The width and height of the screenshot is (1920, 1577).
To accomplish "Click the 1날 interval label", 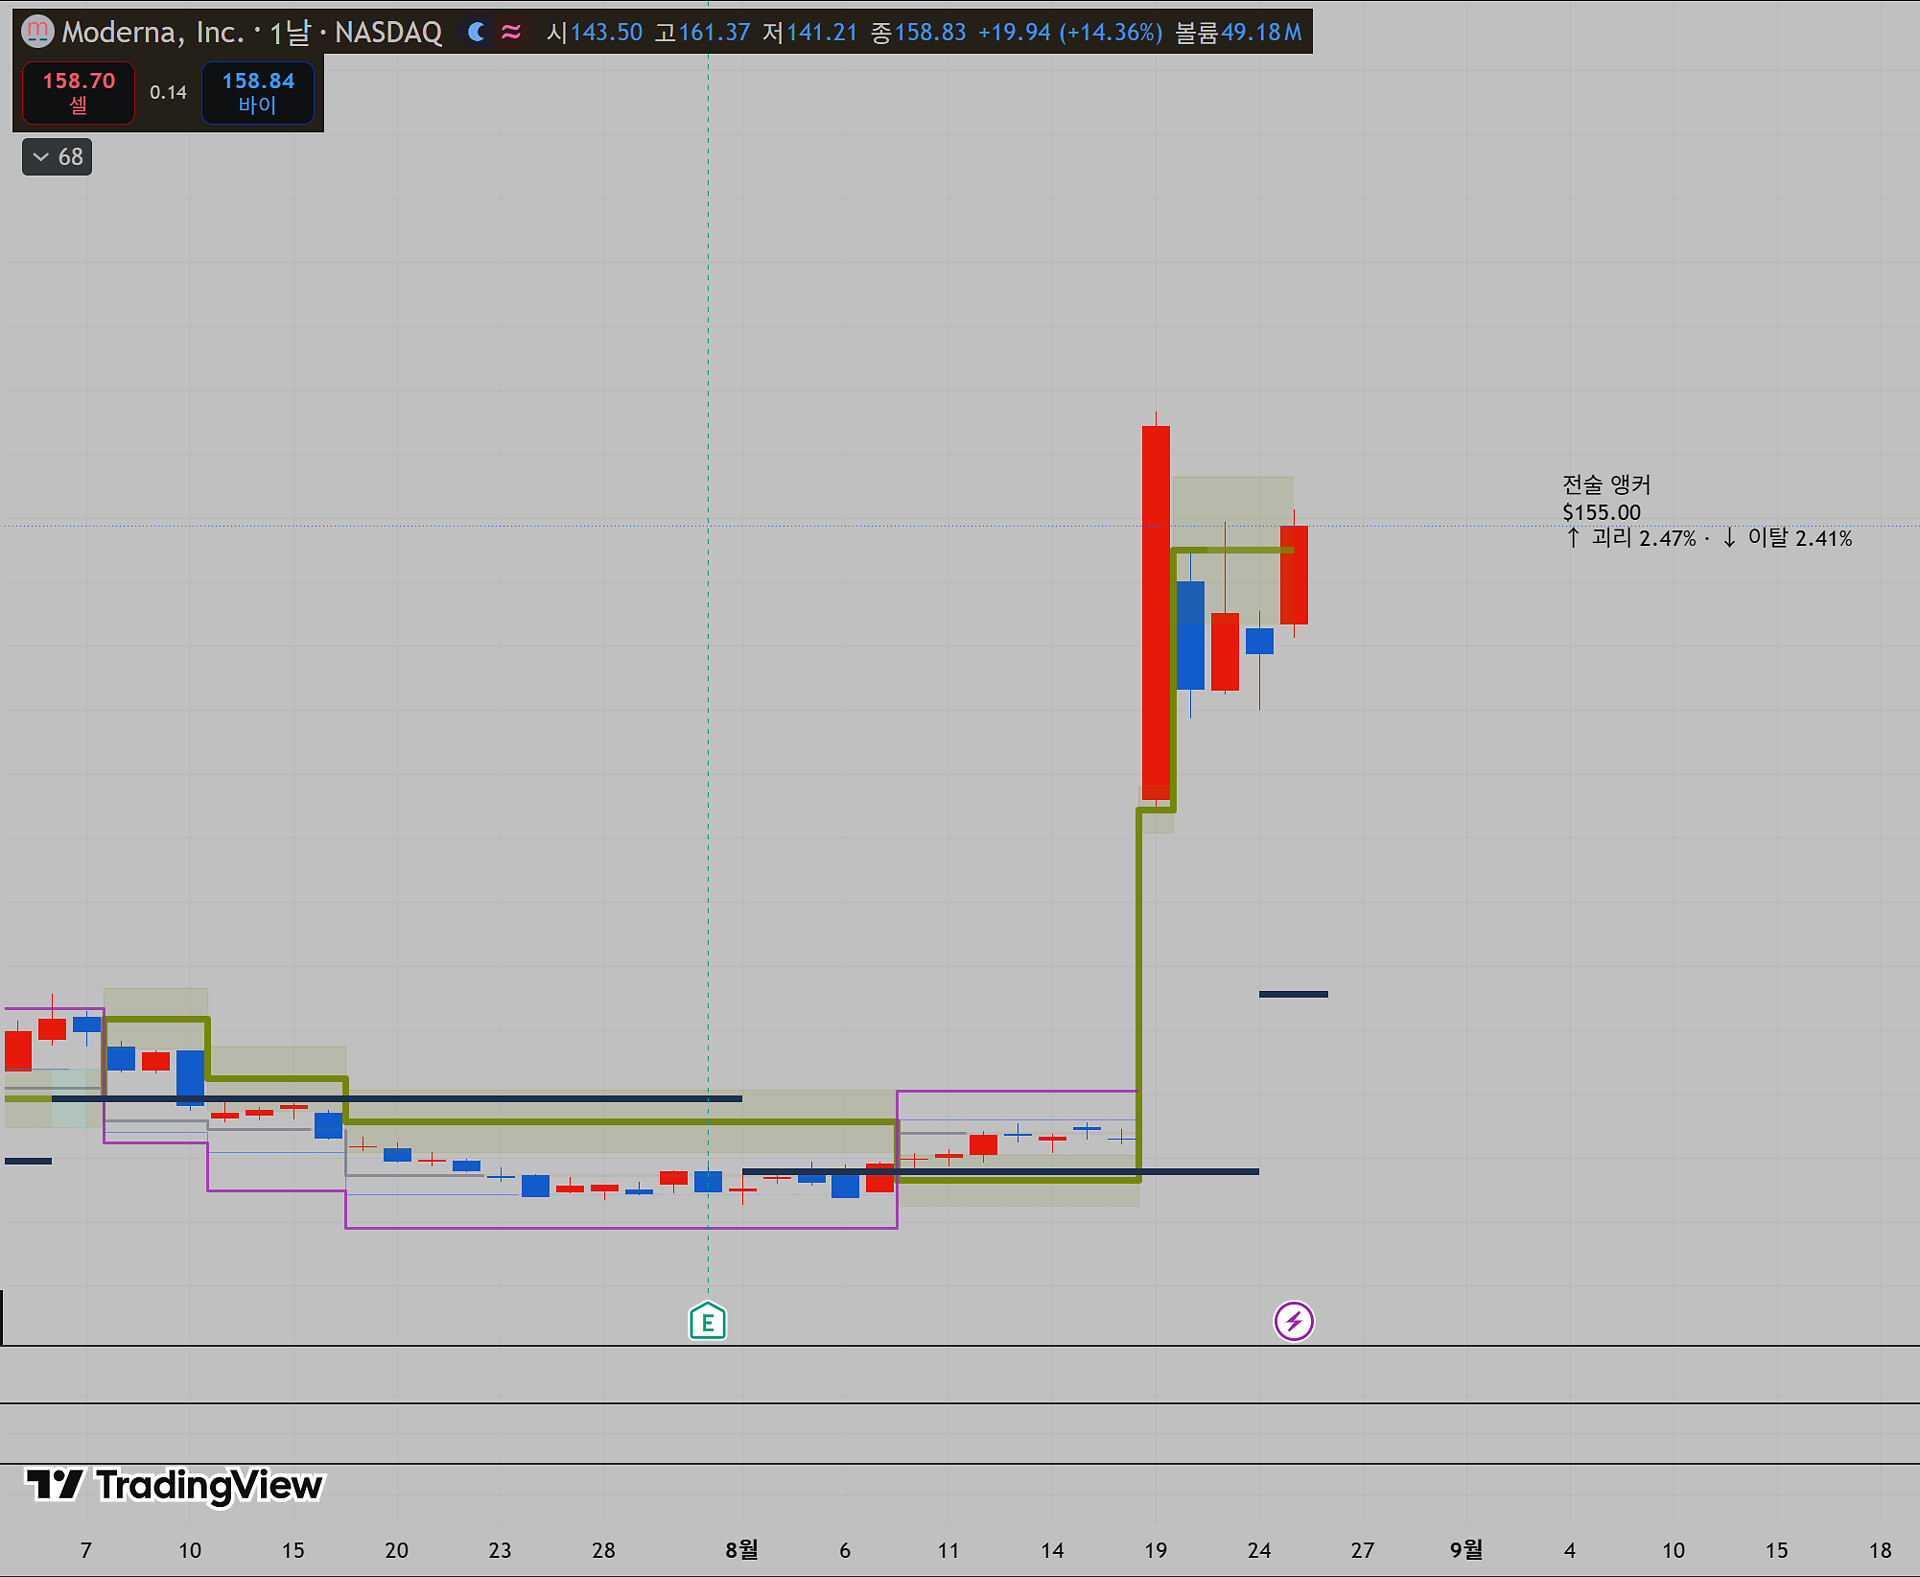I will 290,32.
